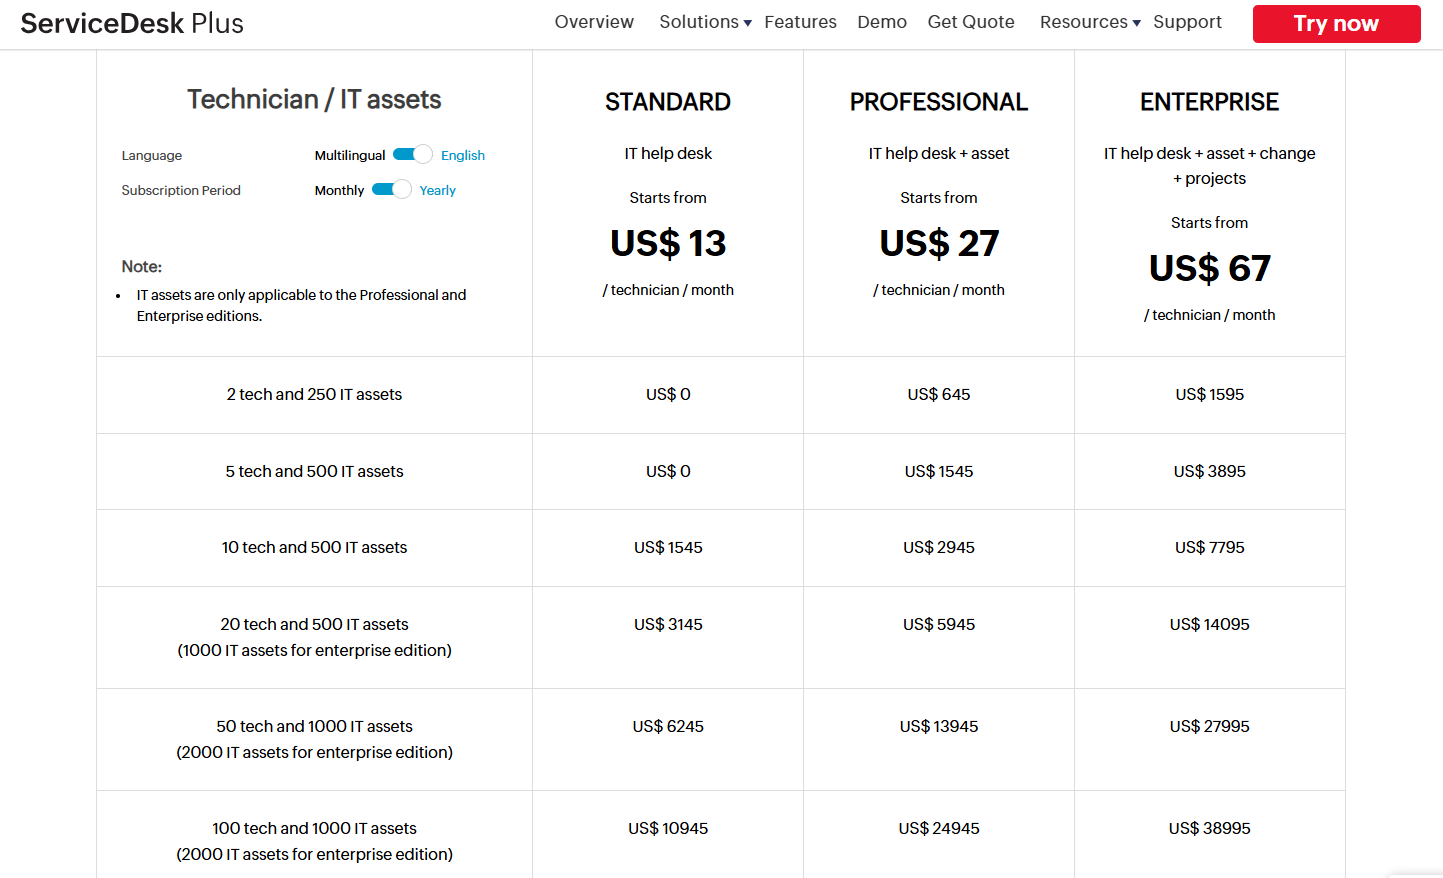
Task: Select the English language label
Action: 463,155
